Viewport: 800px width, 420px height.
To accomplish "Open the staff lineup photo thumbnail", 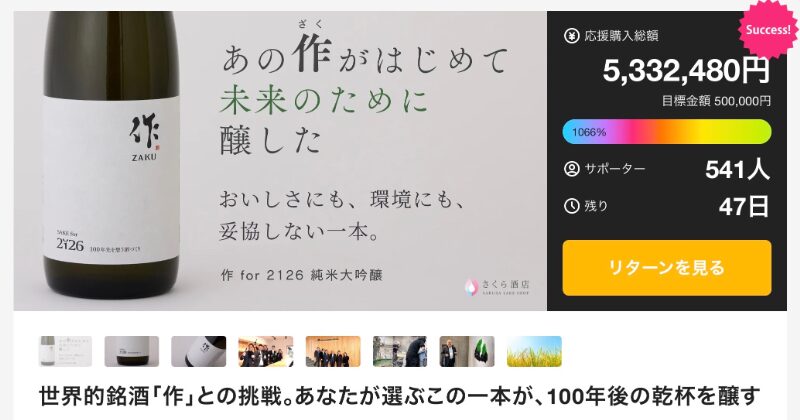I will click(333, 351).
